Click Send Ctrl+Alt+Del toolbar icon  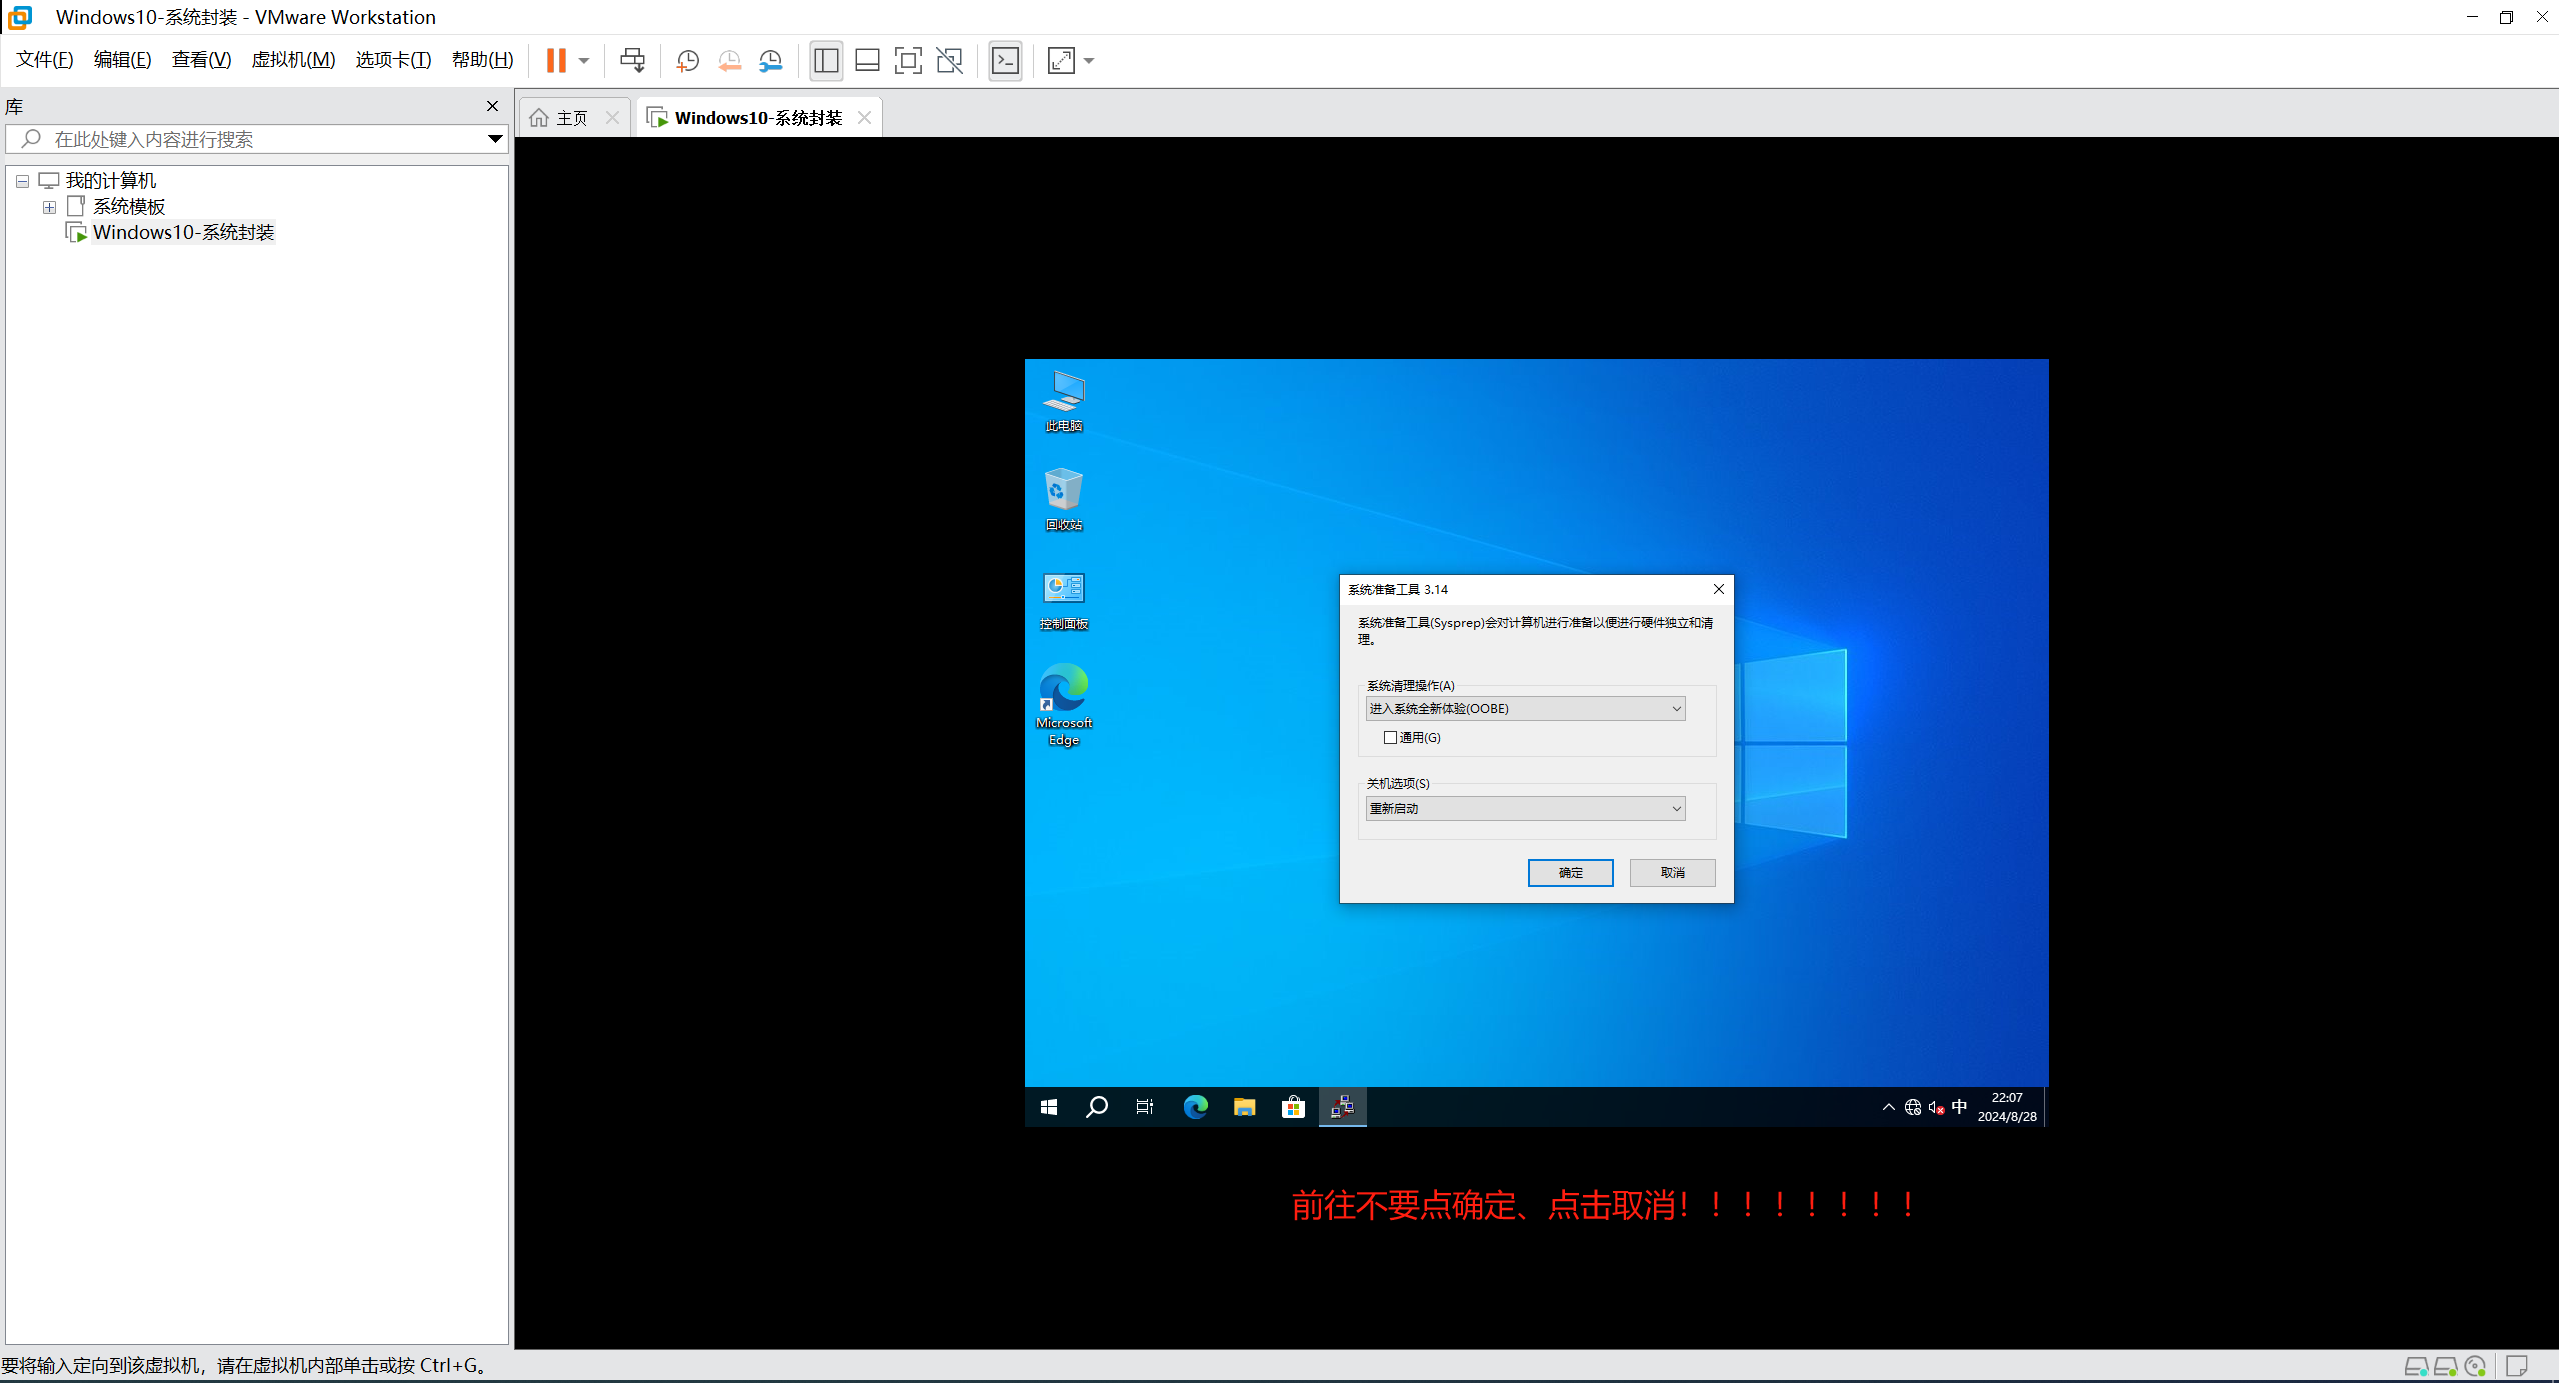click(632, 61)
